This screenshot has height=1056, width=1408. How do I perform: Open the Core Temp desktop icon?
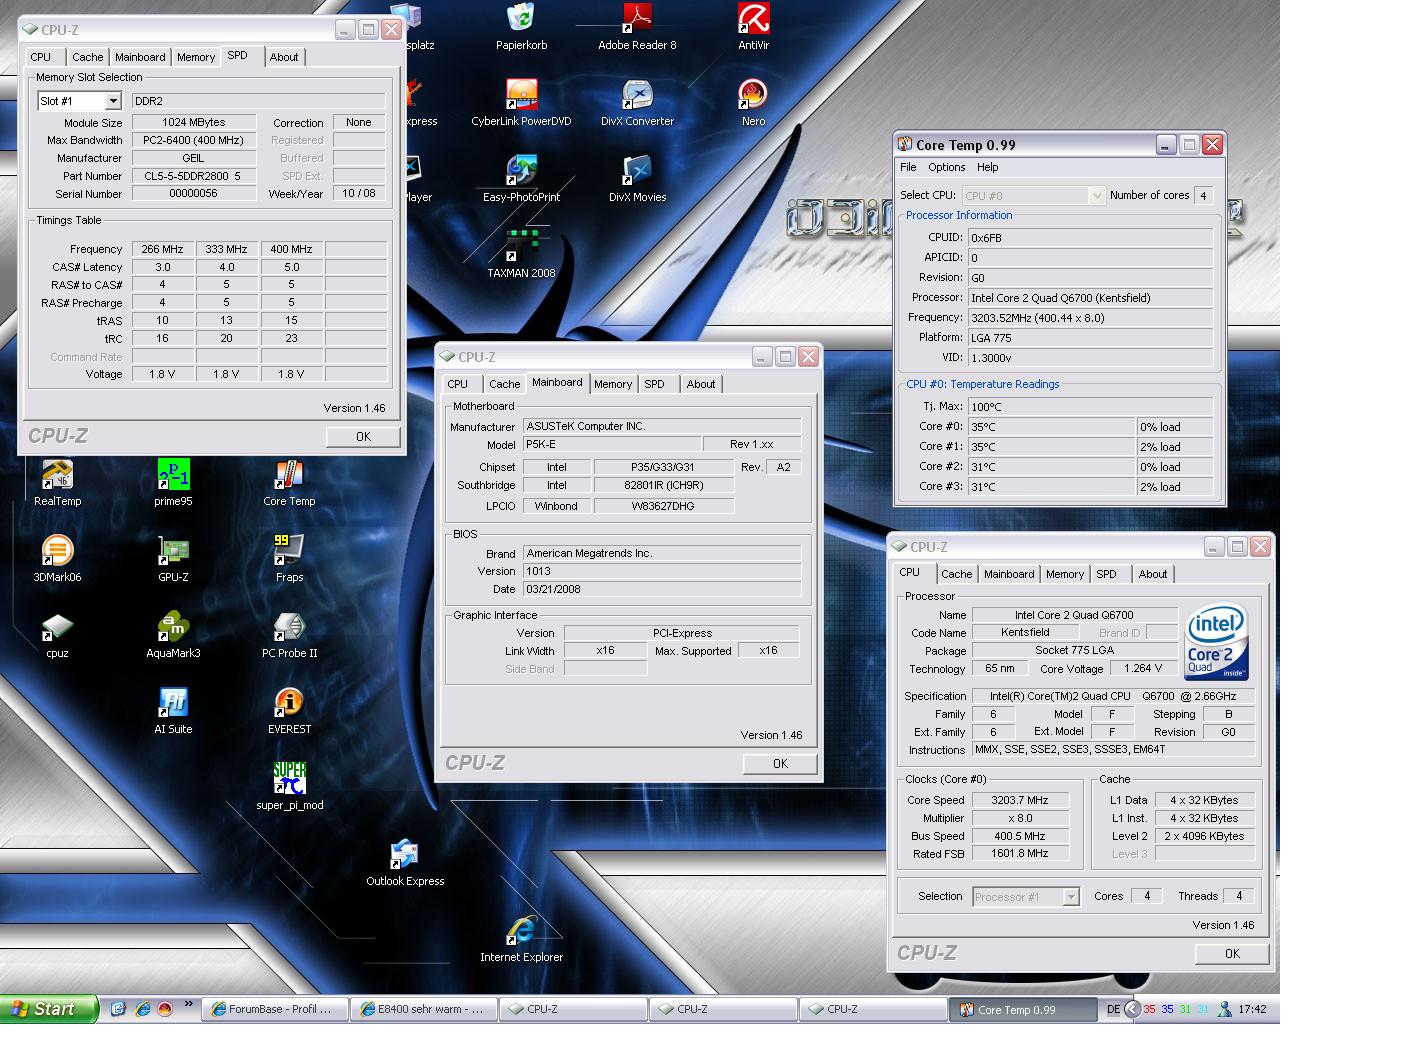[289, 483]
